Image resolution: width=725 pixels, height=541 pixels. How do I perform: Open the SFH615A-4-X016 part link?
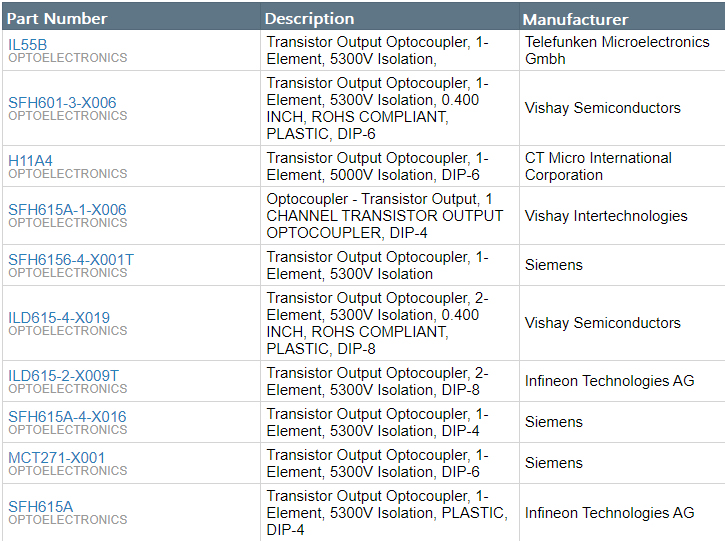(x=67, y=416)
